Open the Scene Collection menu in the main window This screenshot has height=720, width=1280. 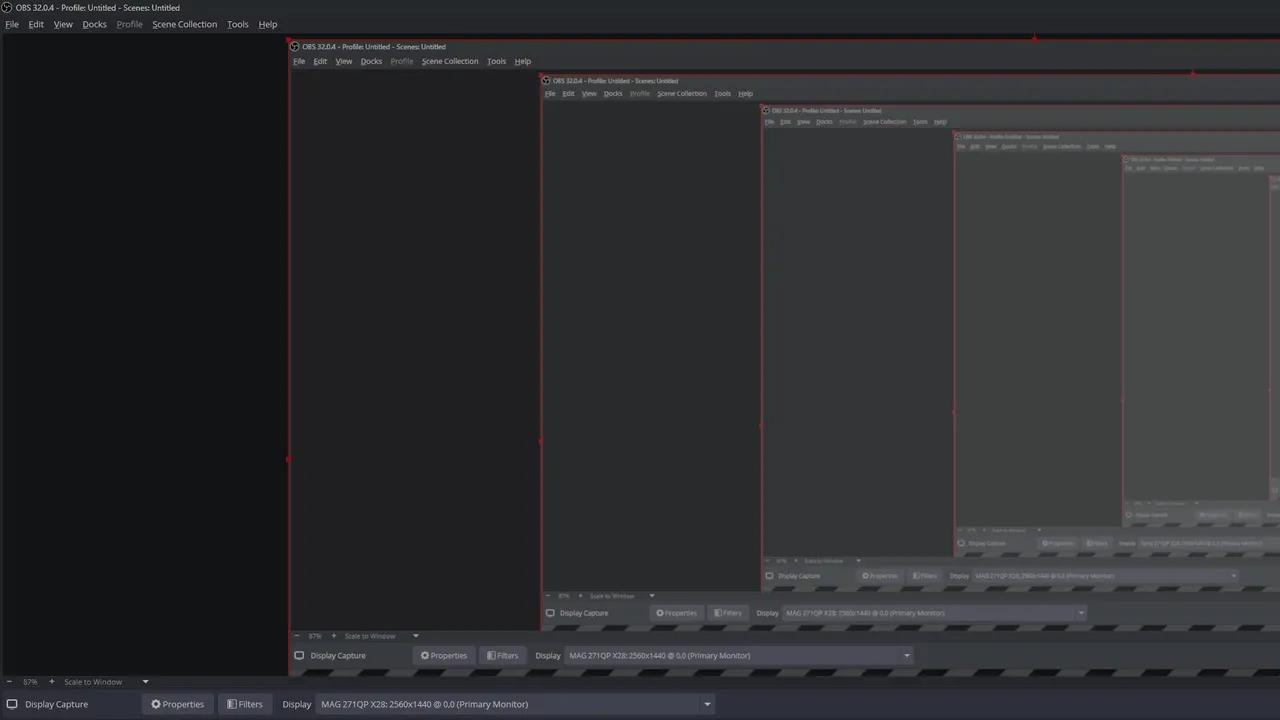tap(184, 24)
